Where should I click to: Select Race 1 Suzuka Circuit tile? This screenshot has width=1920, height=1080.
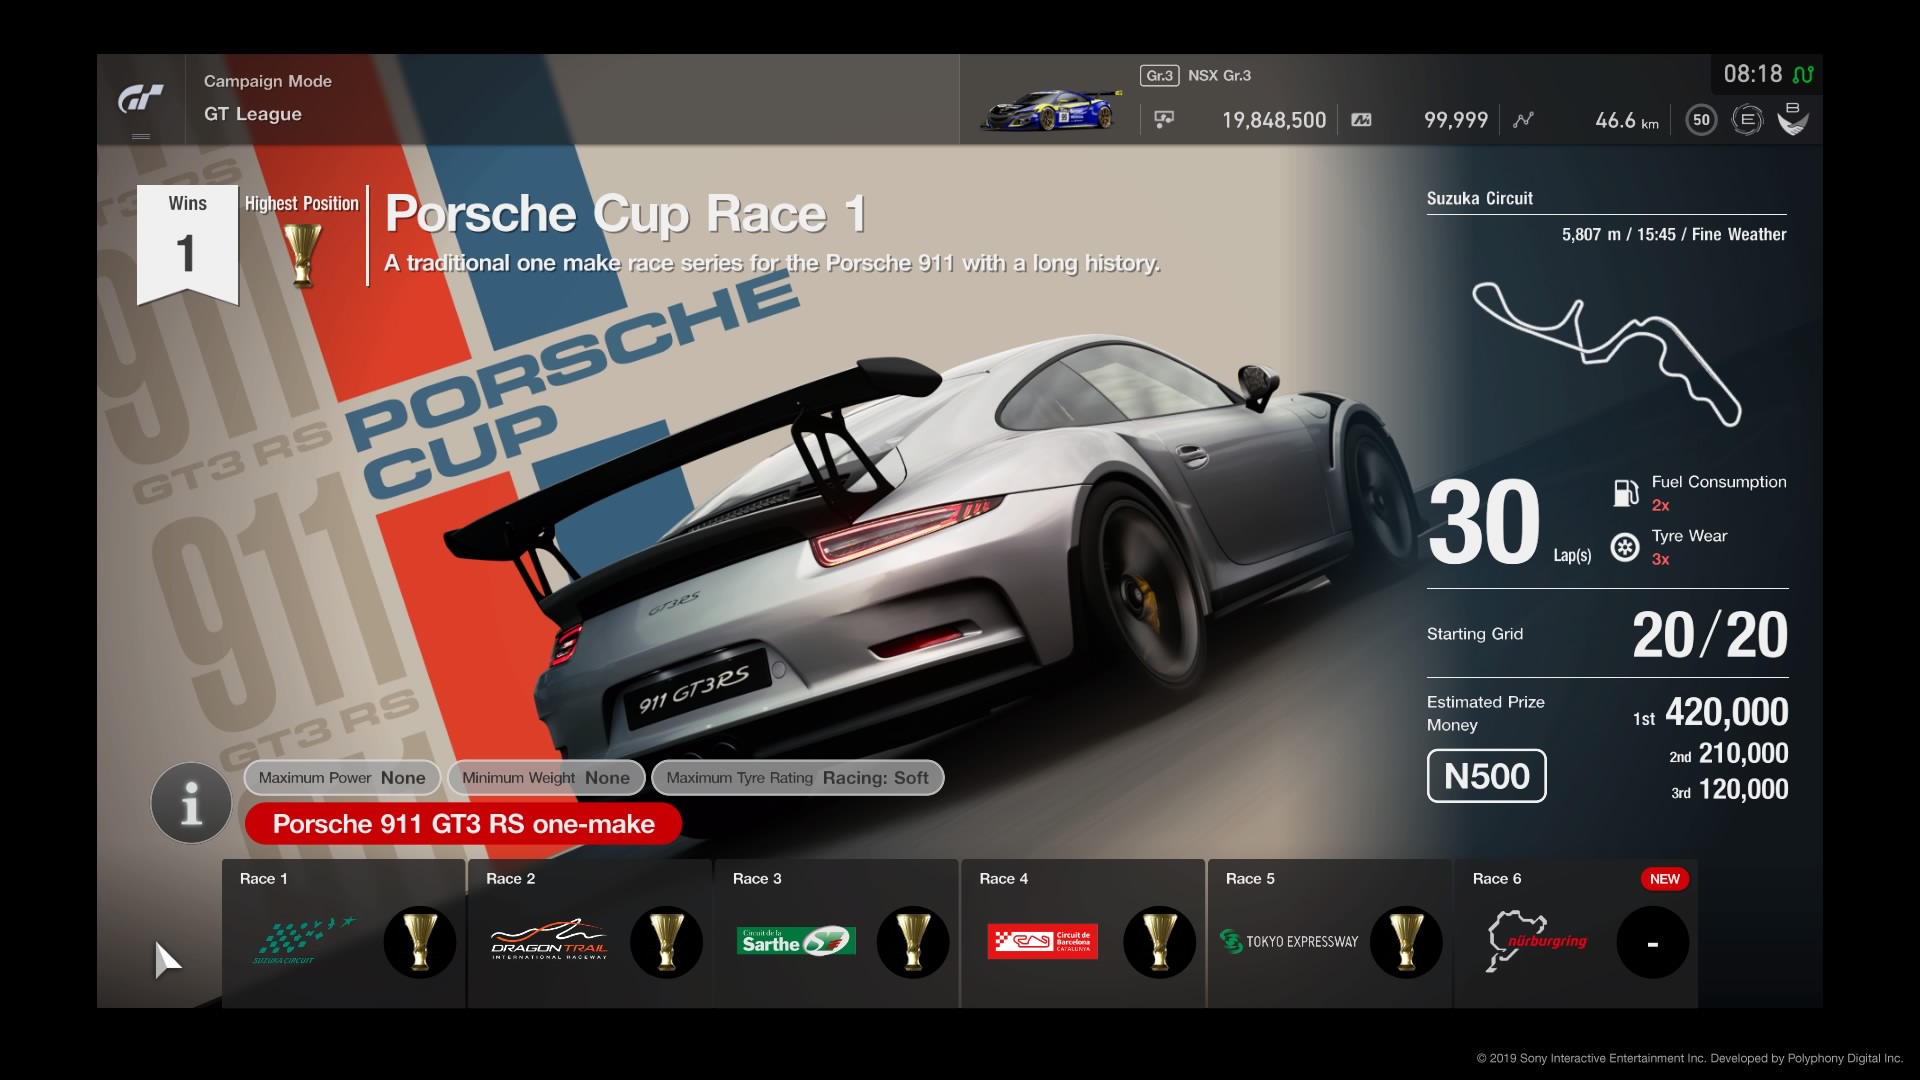click(x=344, y=934)
